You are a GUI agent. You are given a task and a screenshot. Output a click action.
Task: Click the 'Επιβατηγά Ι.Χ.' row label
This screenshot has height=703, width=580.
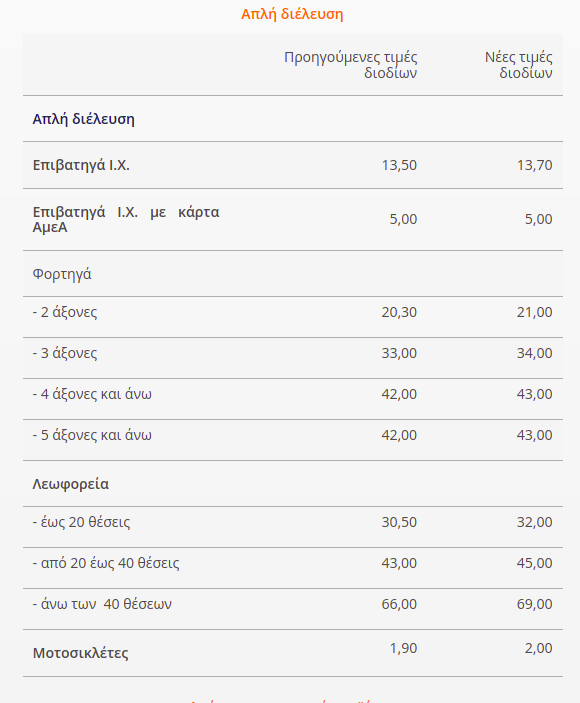81,165
